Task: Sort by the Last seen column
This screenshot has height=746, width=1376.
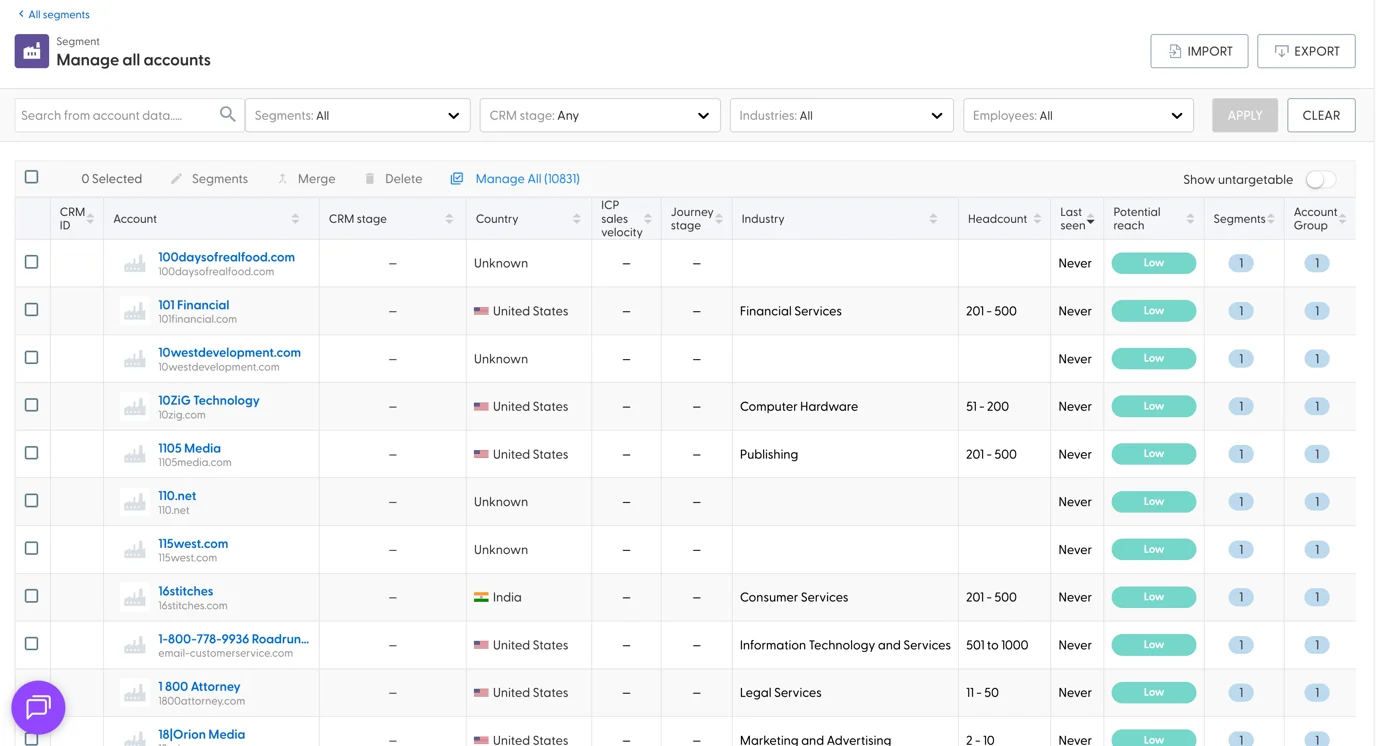Action: [1090, 219]
